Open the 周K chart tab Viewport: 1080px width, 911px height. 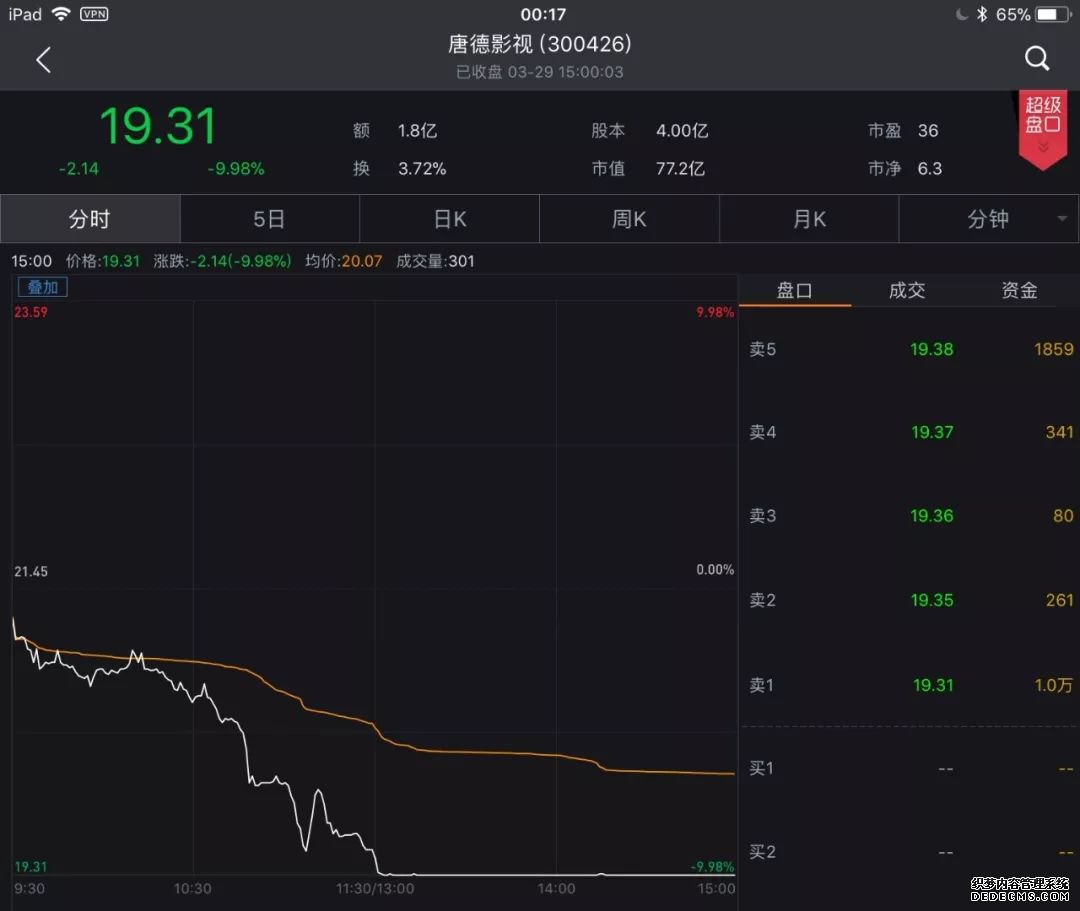[629, 219]
